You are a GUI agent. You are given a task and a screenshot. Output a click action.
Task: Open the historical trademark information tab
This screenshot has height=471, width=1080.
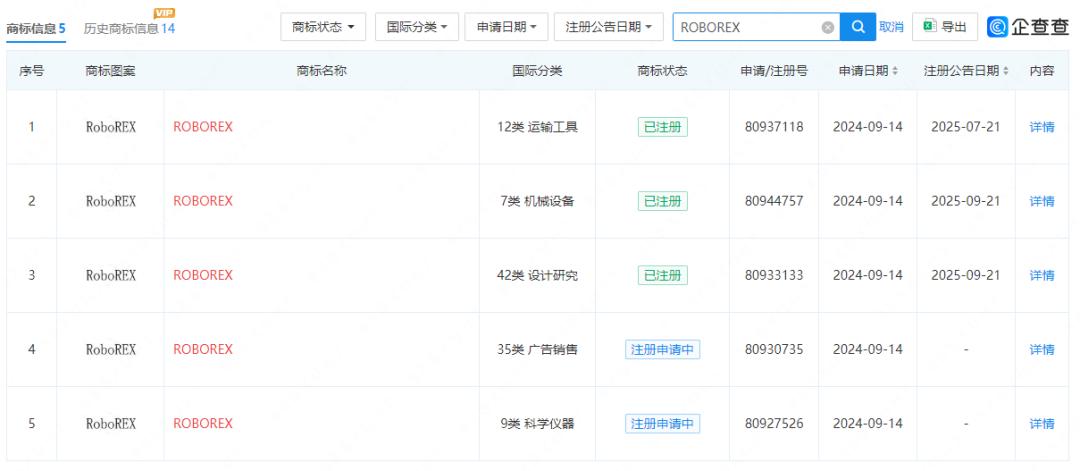pyautogui.click(x=129, y=29)
